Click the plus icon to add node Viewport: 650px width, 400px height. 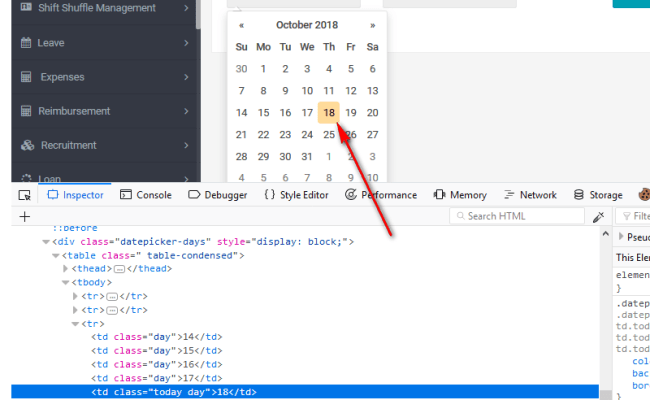24,216
